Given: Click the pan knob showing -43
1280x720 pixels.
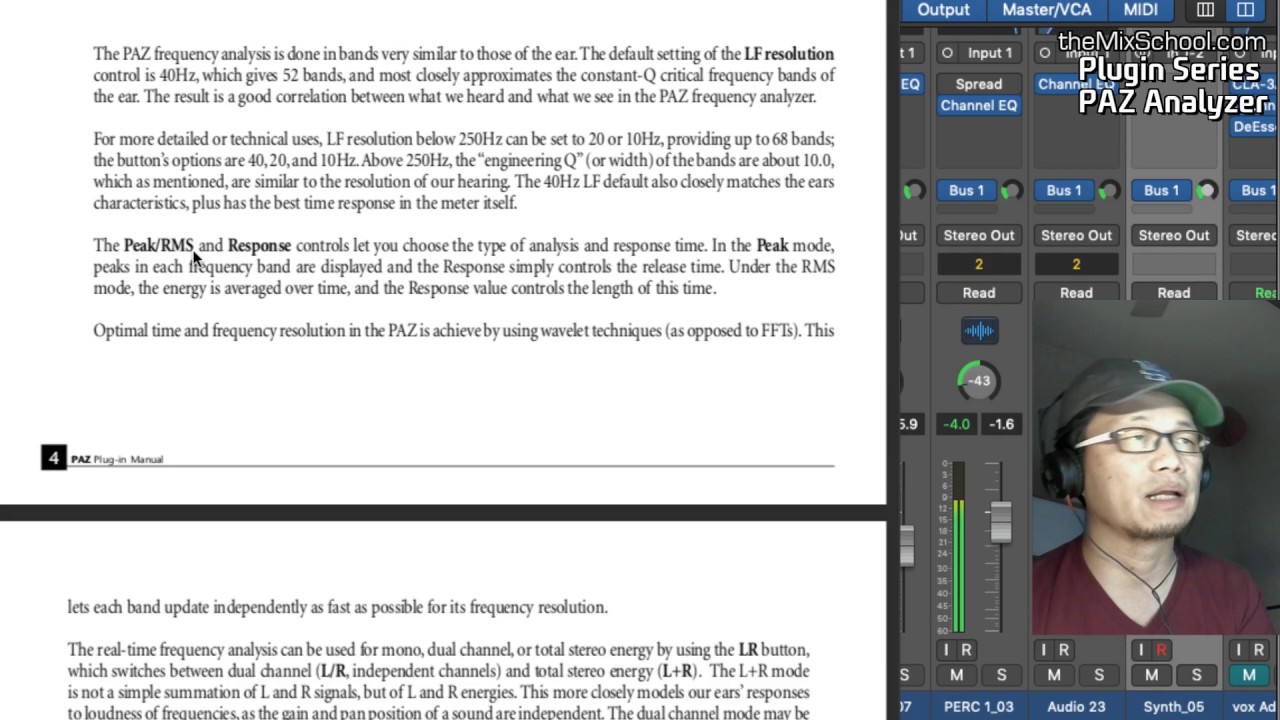Looking at the screenshot, I should [979, 380].
